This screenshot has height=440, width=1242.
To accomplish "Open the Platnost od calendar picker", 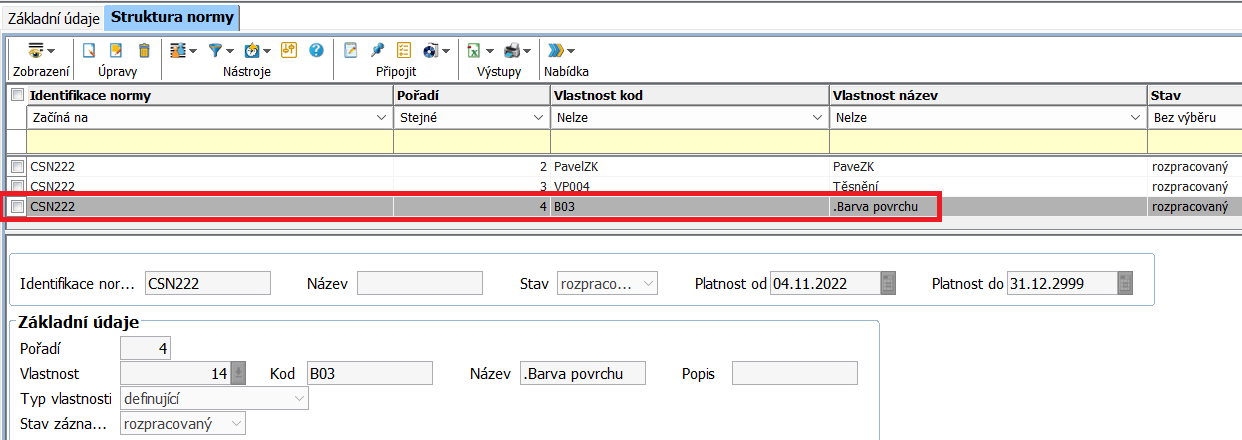I will pyautogui.click(x=887, y=284).
